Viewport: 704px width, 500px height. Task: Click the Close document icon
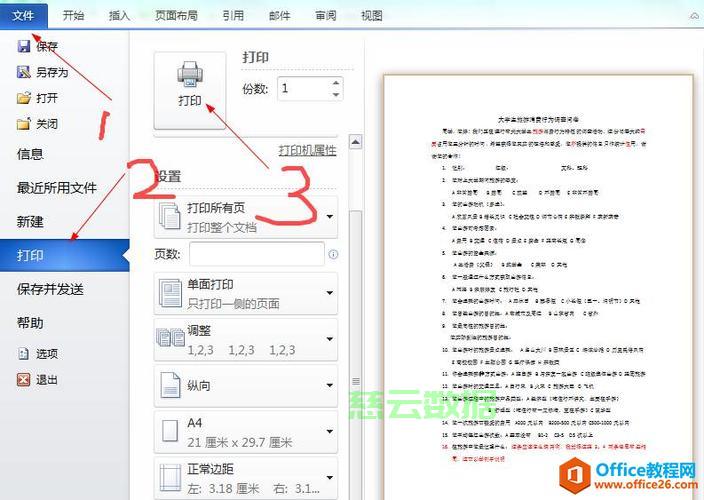(24, 124)
